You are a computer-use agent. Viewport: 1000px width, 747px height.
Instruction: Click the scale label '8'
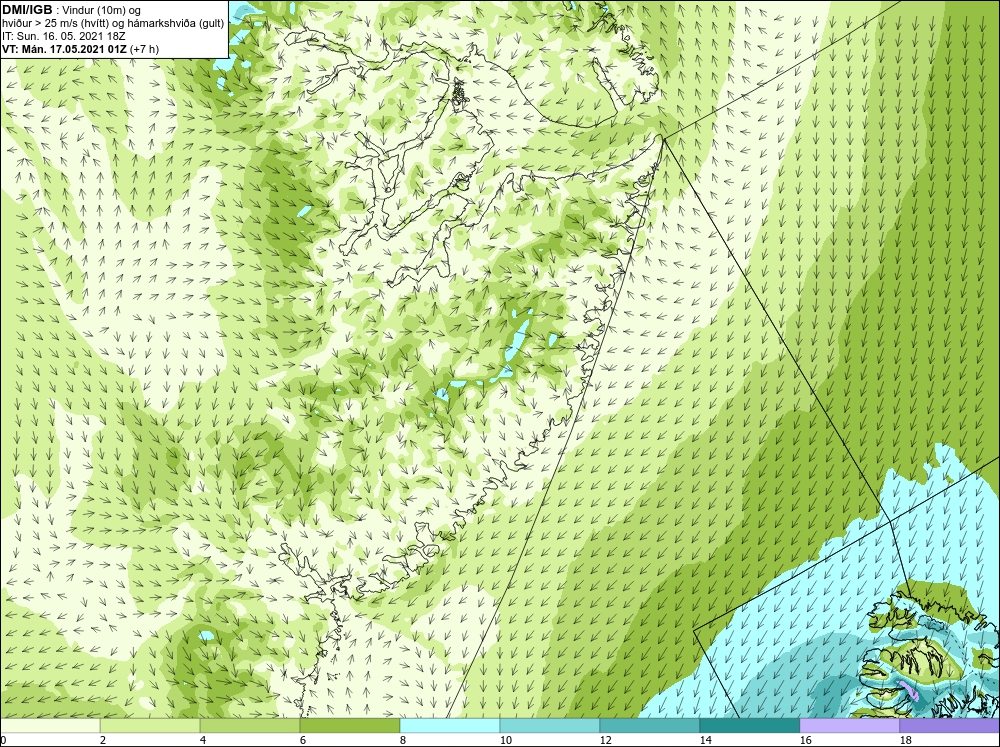pos(403,740)
